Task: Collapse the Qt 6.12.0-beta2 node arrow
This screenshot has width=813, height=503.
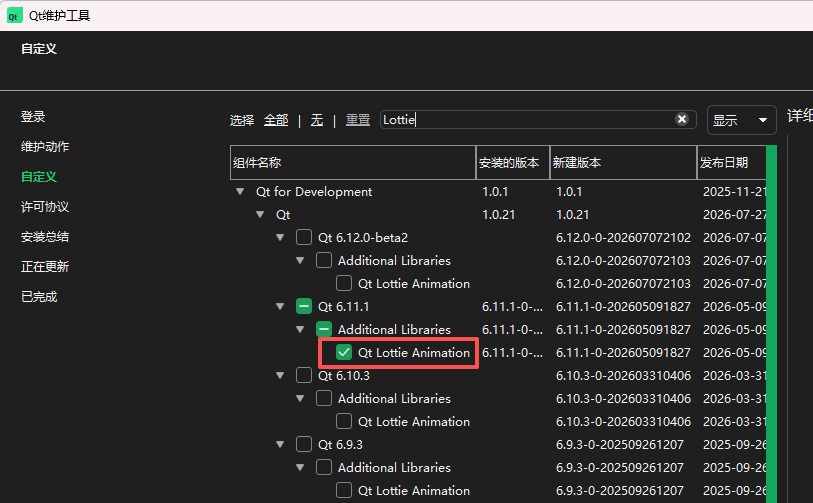Action: click(x=281, y=237)
